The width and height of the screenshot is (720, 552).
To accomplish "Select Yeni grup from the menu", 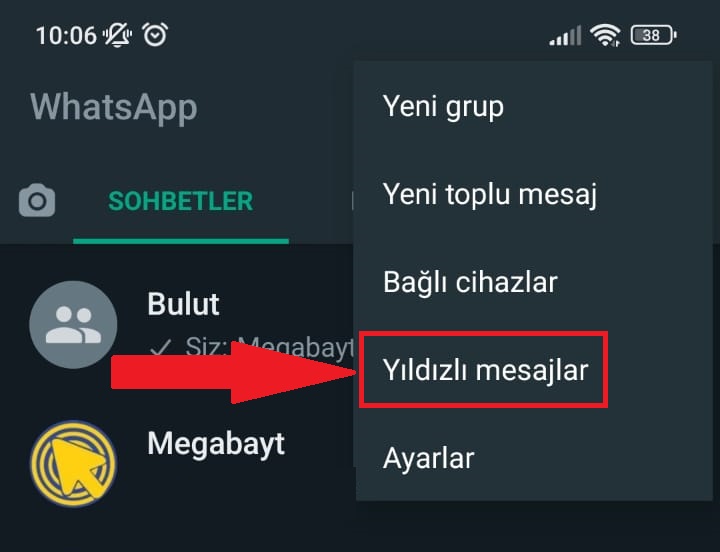I will (x=534, y=106).
